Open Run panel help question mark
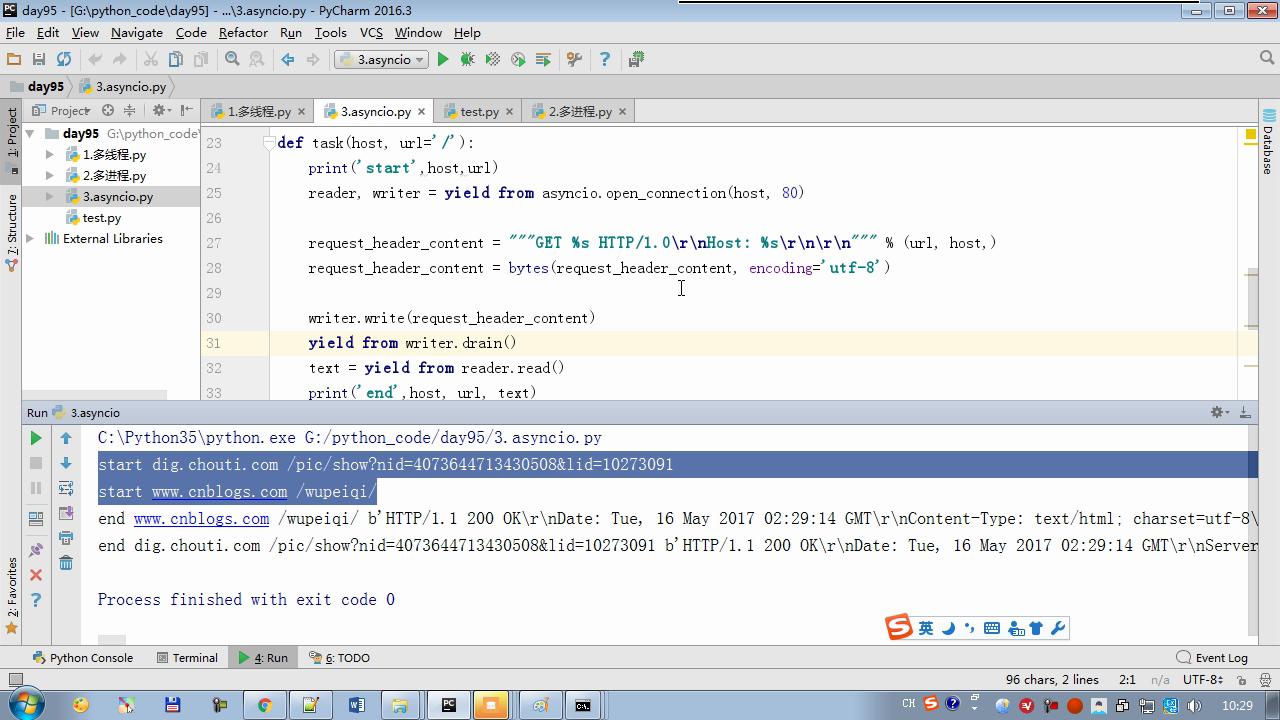This screenshot has height=720, width=1280. [x=36, y=600]
